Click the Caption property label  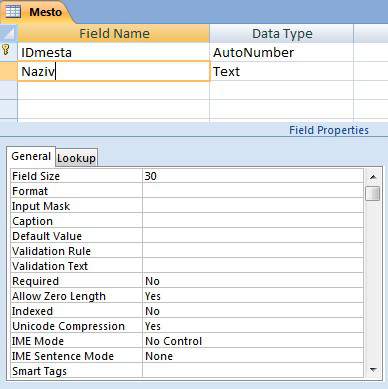point(32,221)
